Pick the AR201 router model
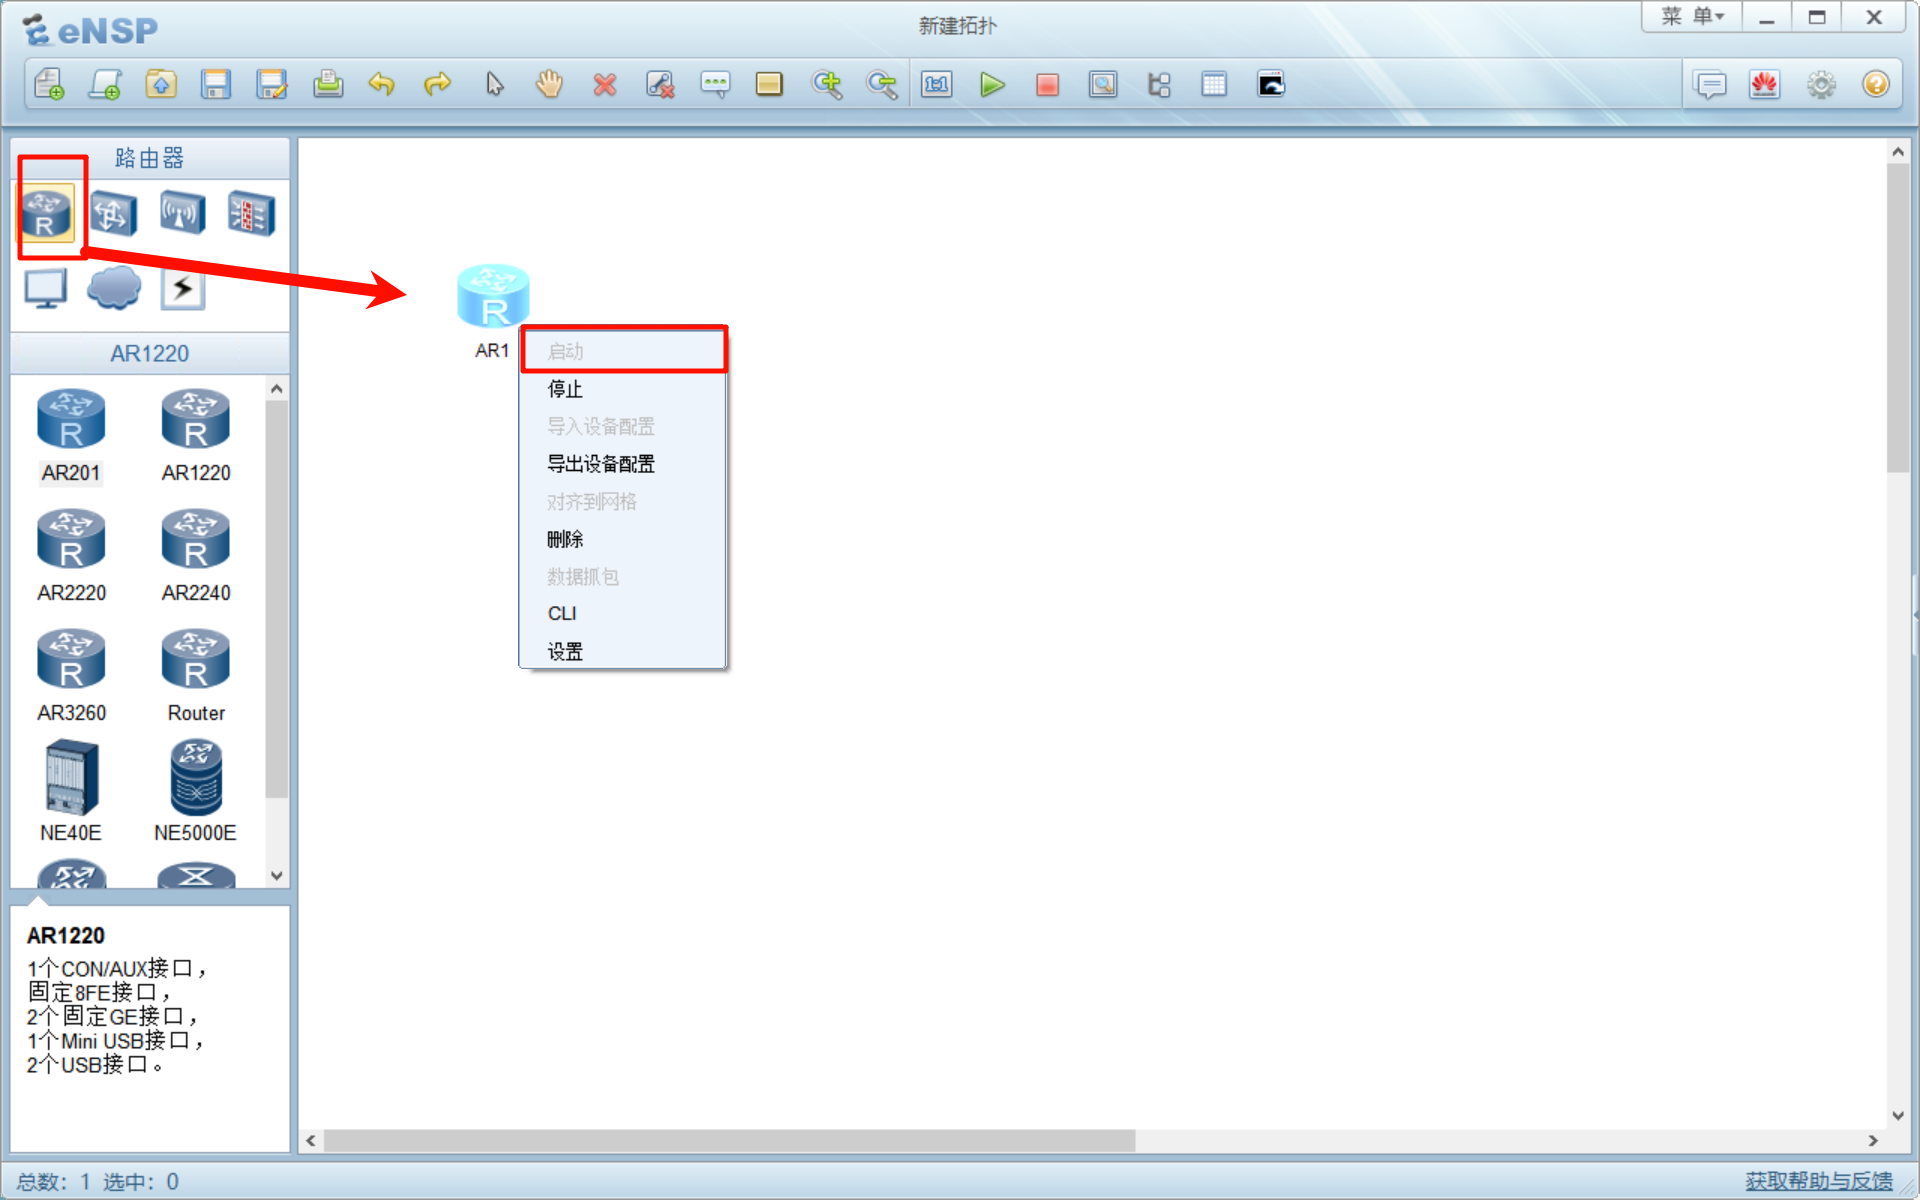 click(71, 436)
